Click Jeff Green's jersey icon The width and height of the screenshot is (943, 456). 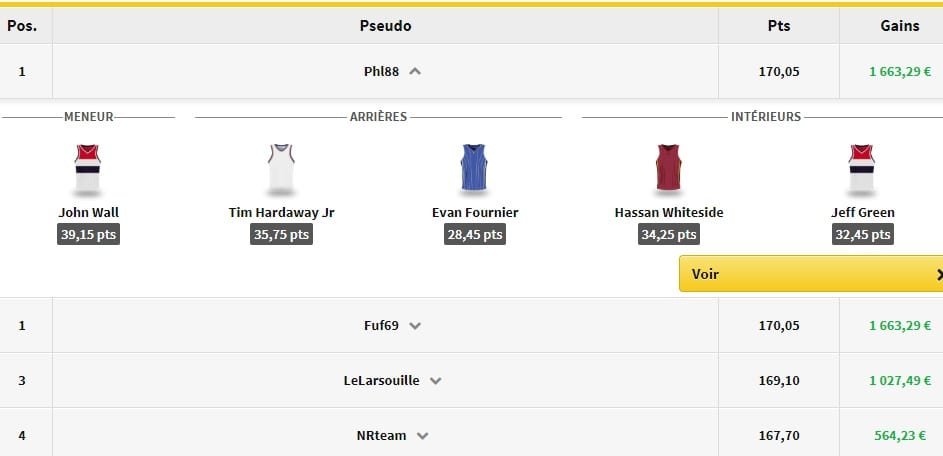coord(862,170)
